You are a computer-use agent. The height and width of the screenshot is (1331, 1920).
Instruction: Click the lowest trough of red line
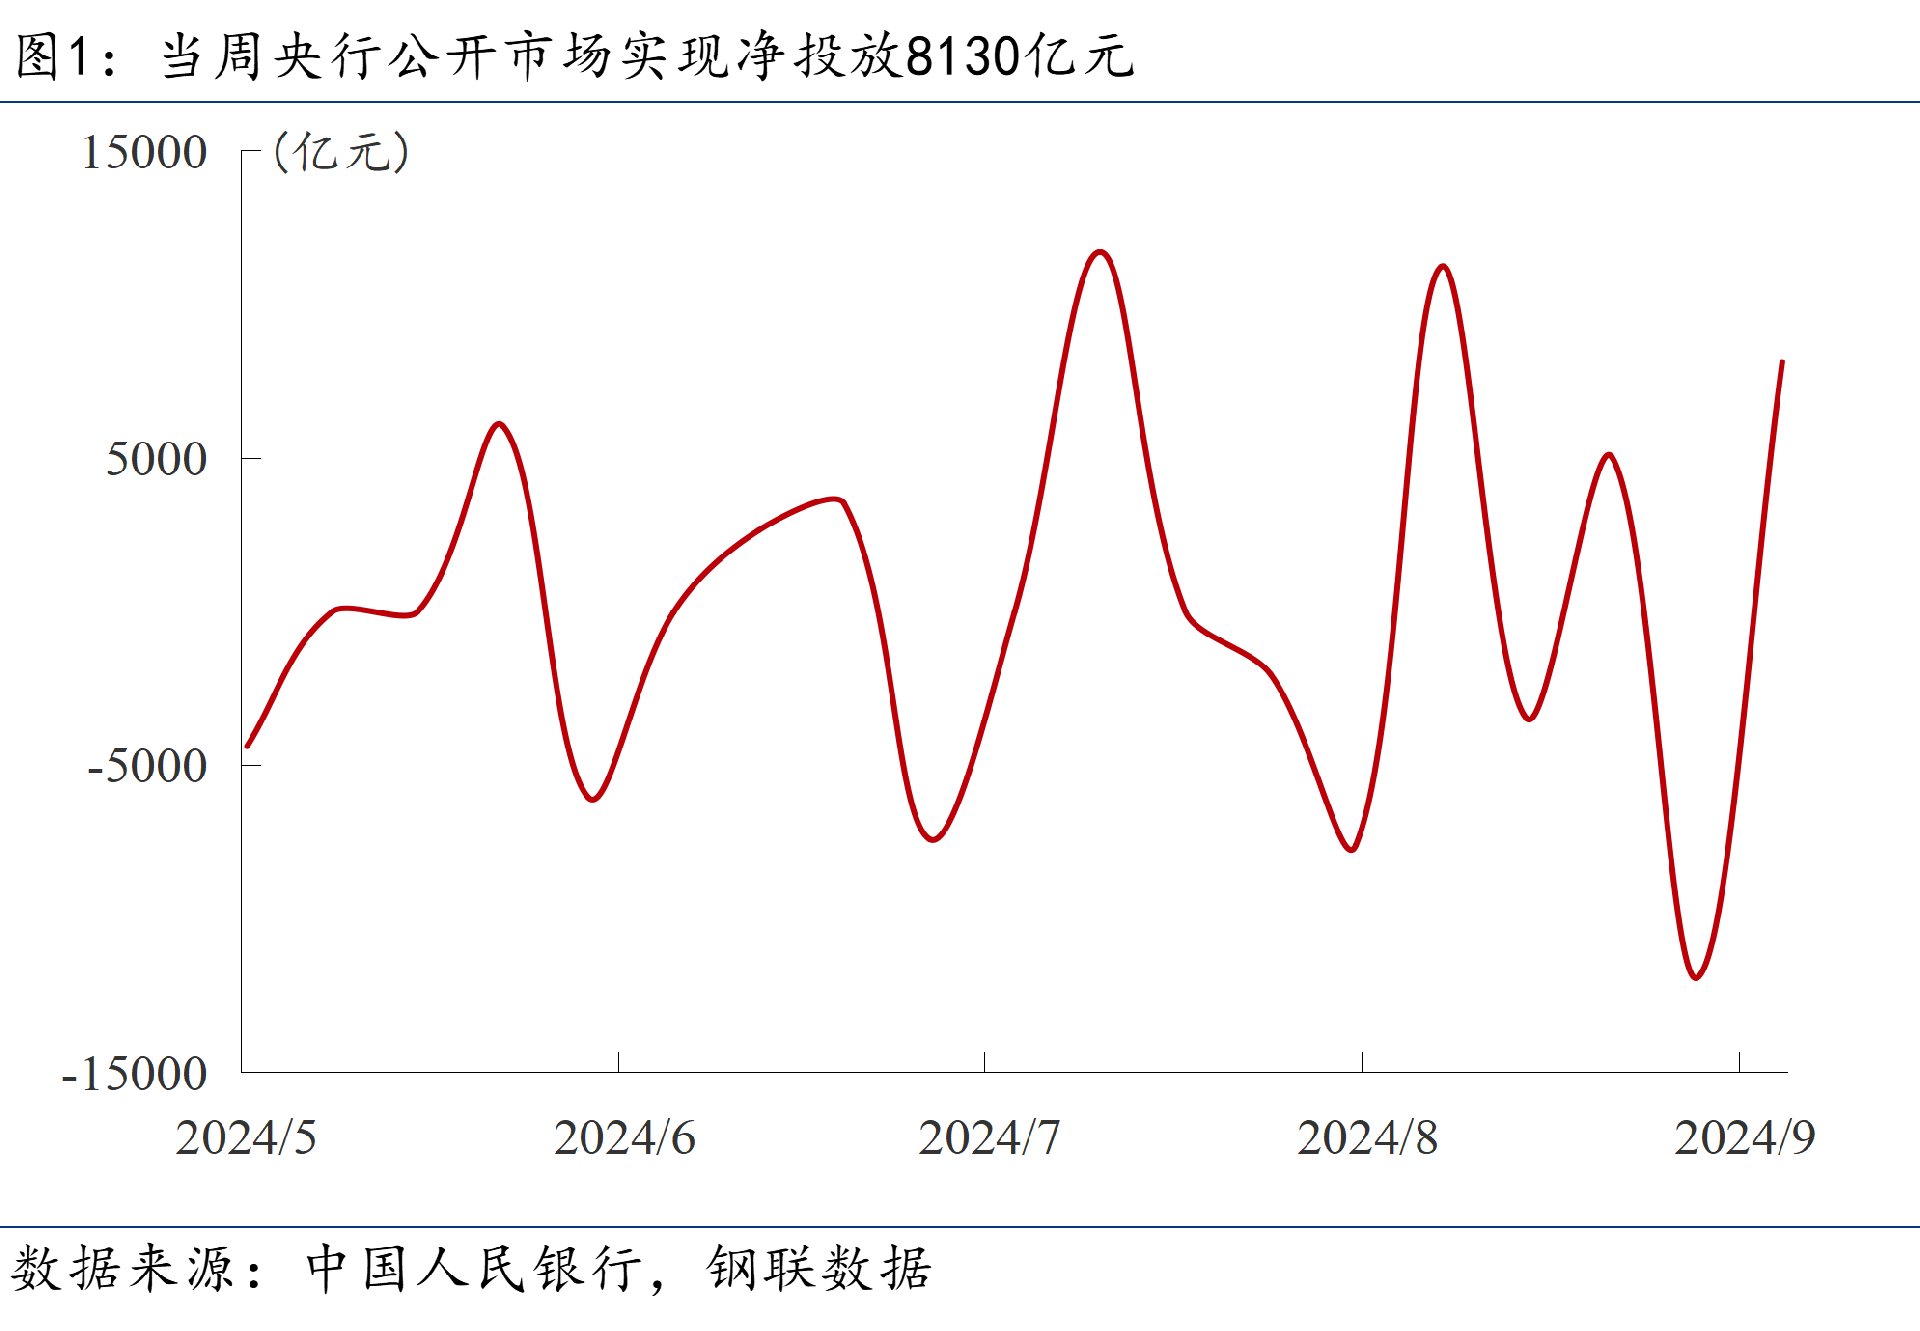point(1696,977)
